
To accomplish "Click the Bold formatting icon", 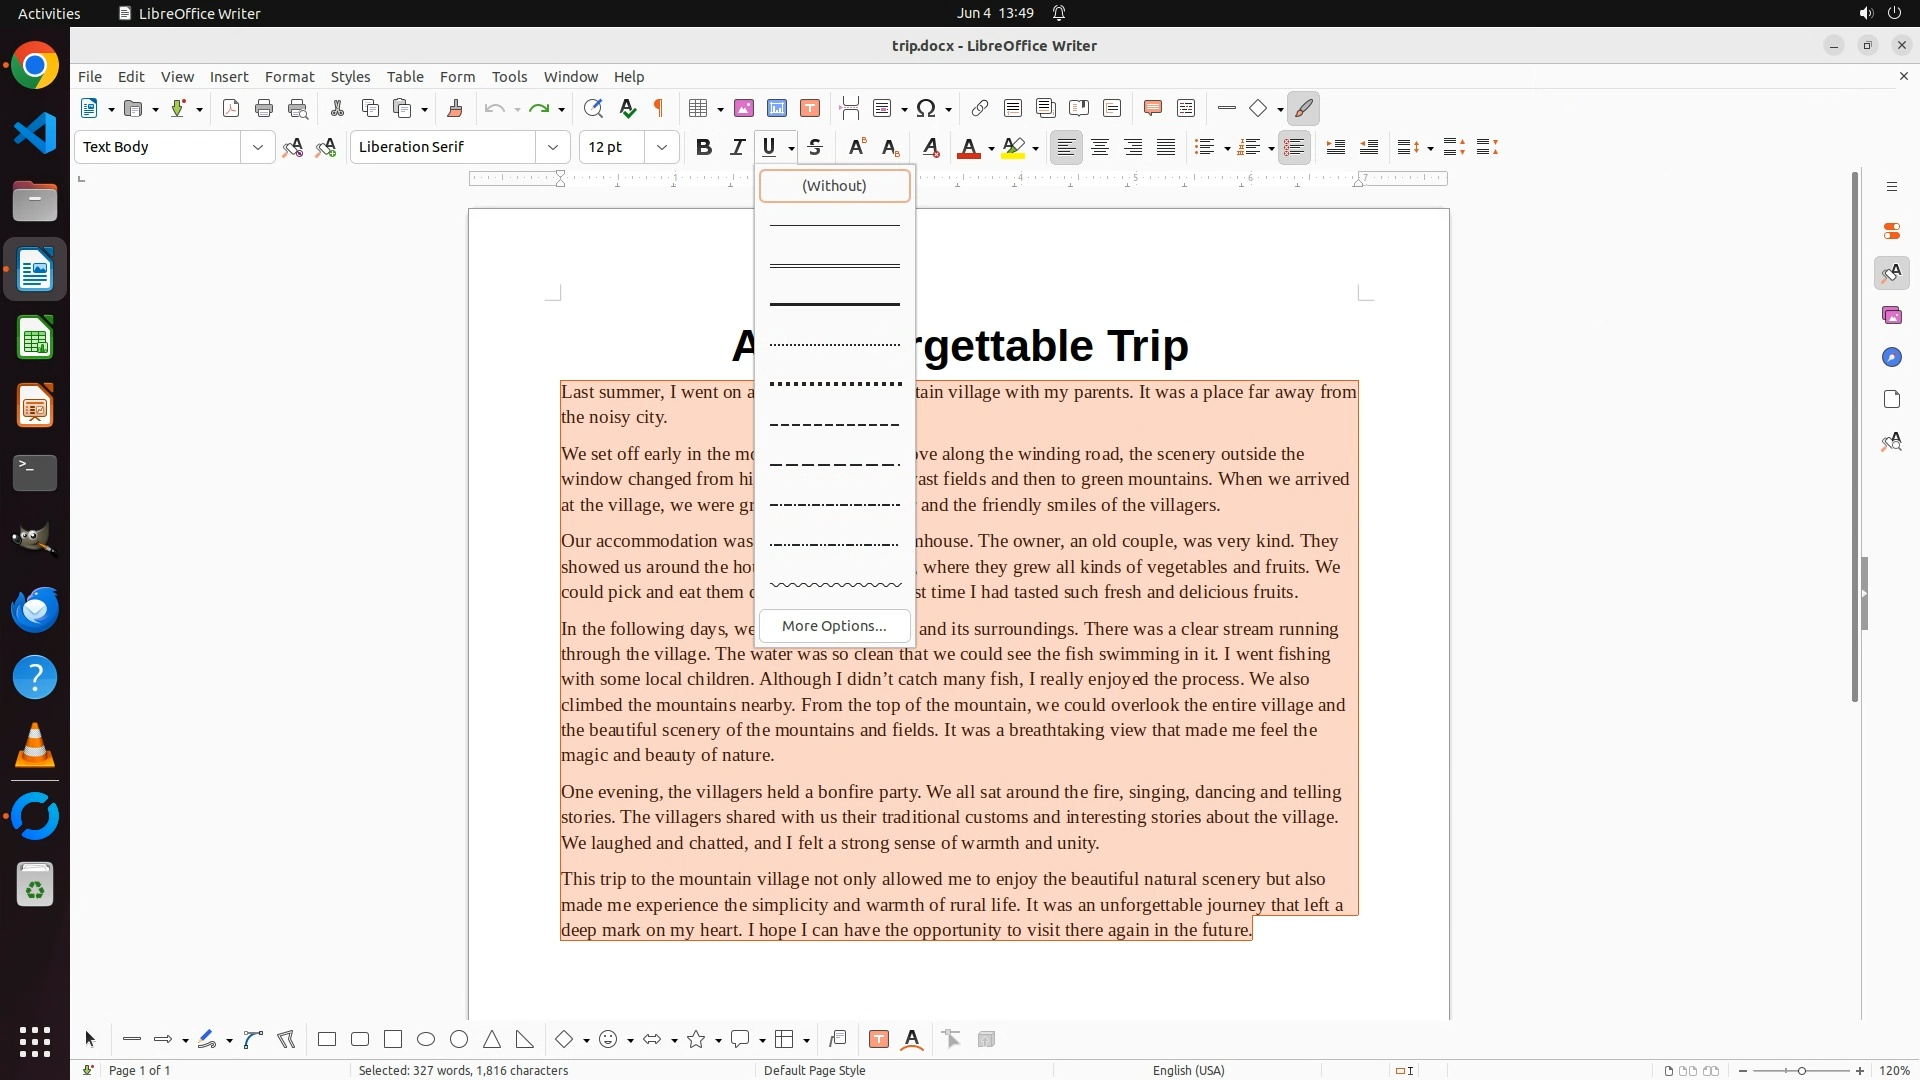I will tap(704, 147).
